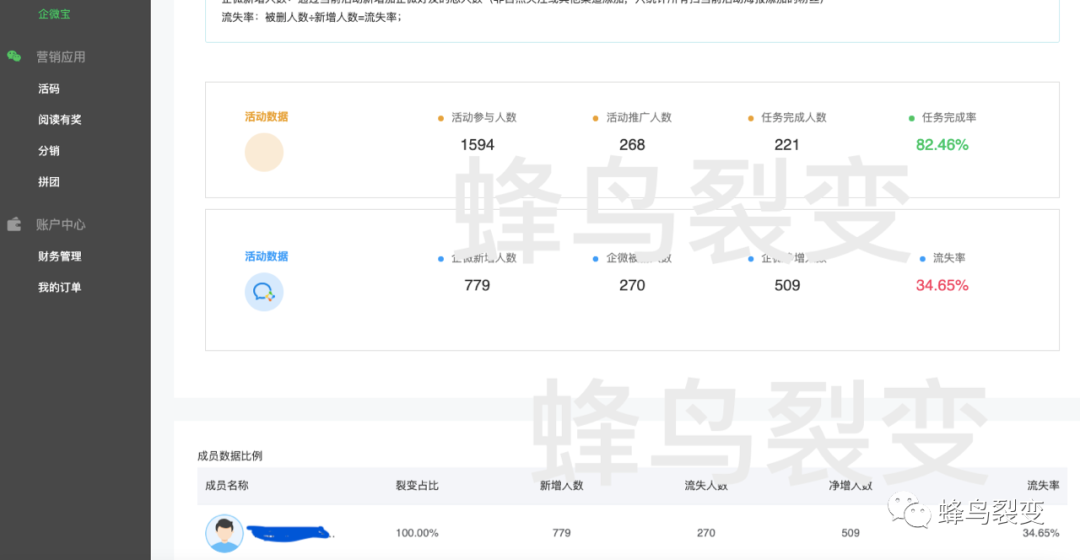
Task: Click the 营销应用 WeChat icon
Action: coord(14,56)
